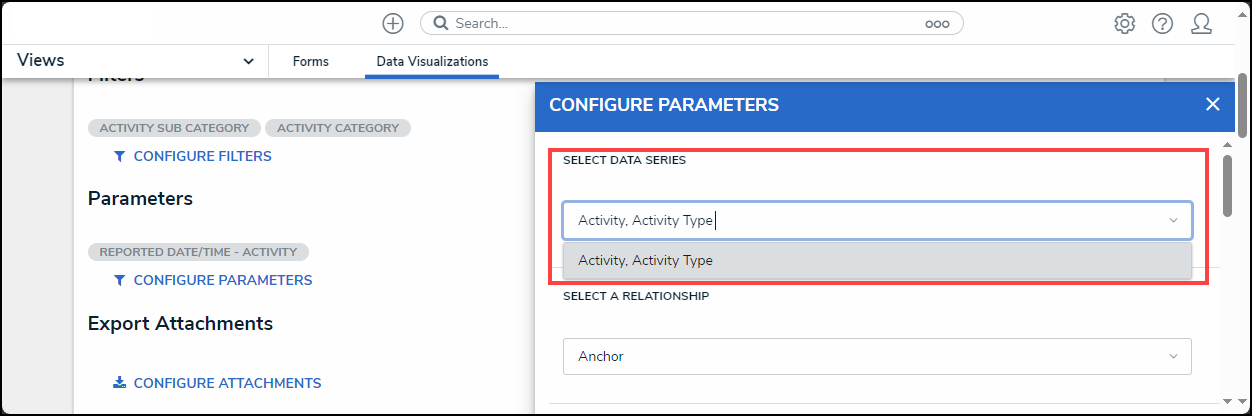Click the Configure Attachments link
The width and height of the screenshot is (1252, 416).
tap(227, 383)
